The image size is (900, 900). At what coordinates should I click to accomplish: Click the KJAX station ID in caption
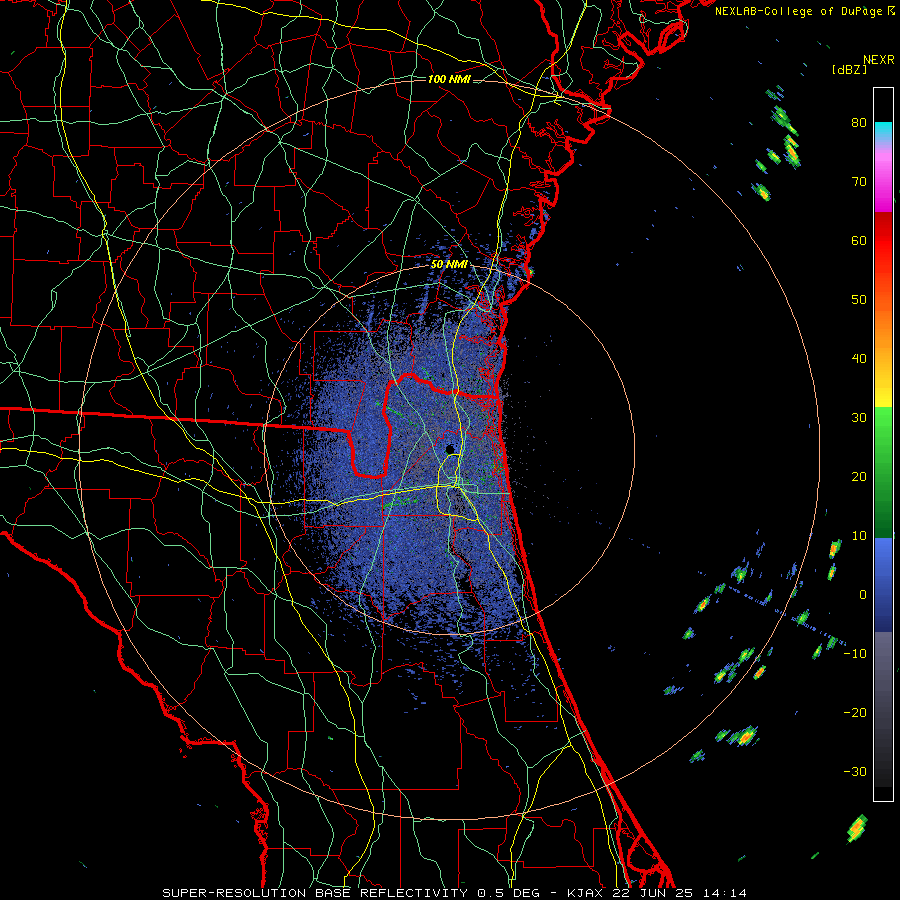pos(585,893)
